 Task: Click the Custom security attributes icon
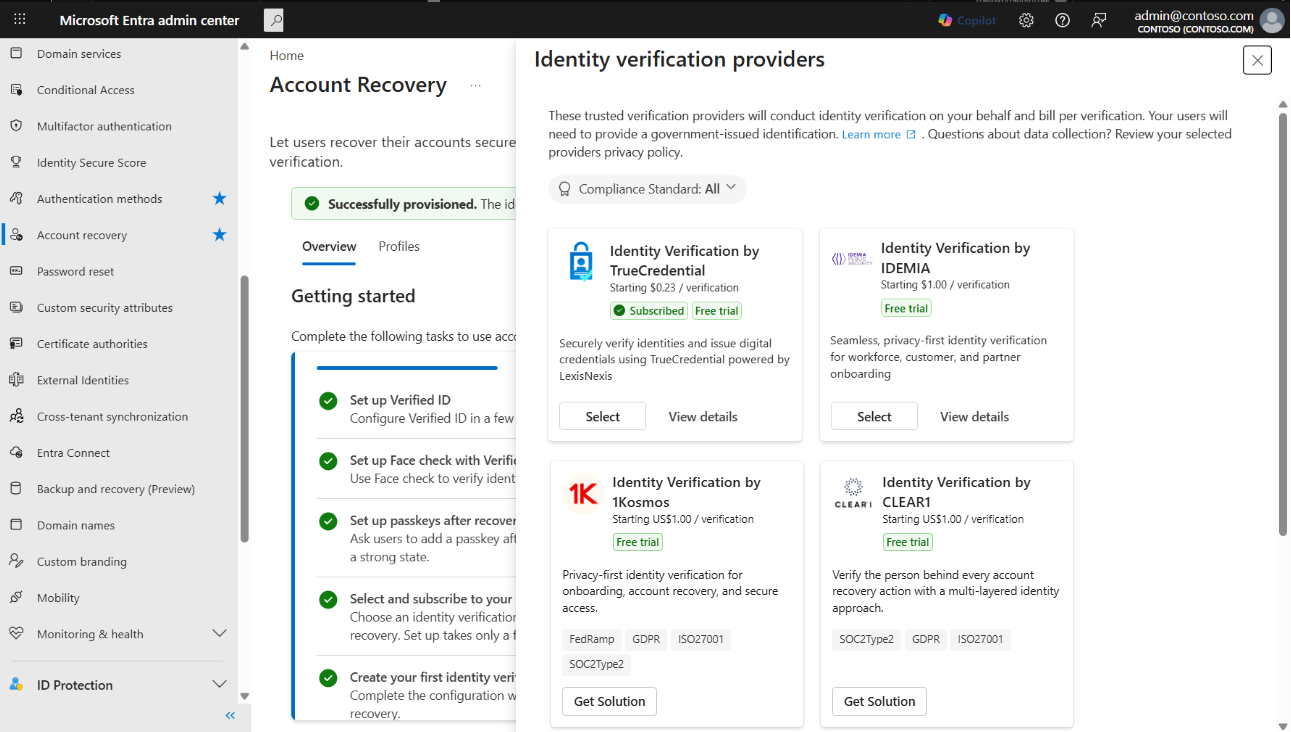click(x=16, y=308)
